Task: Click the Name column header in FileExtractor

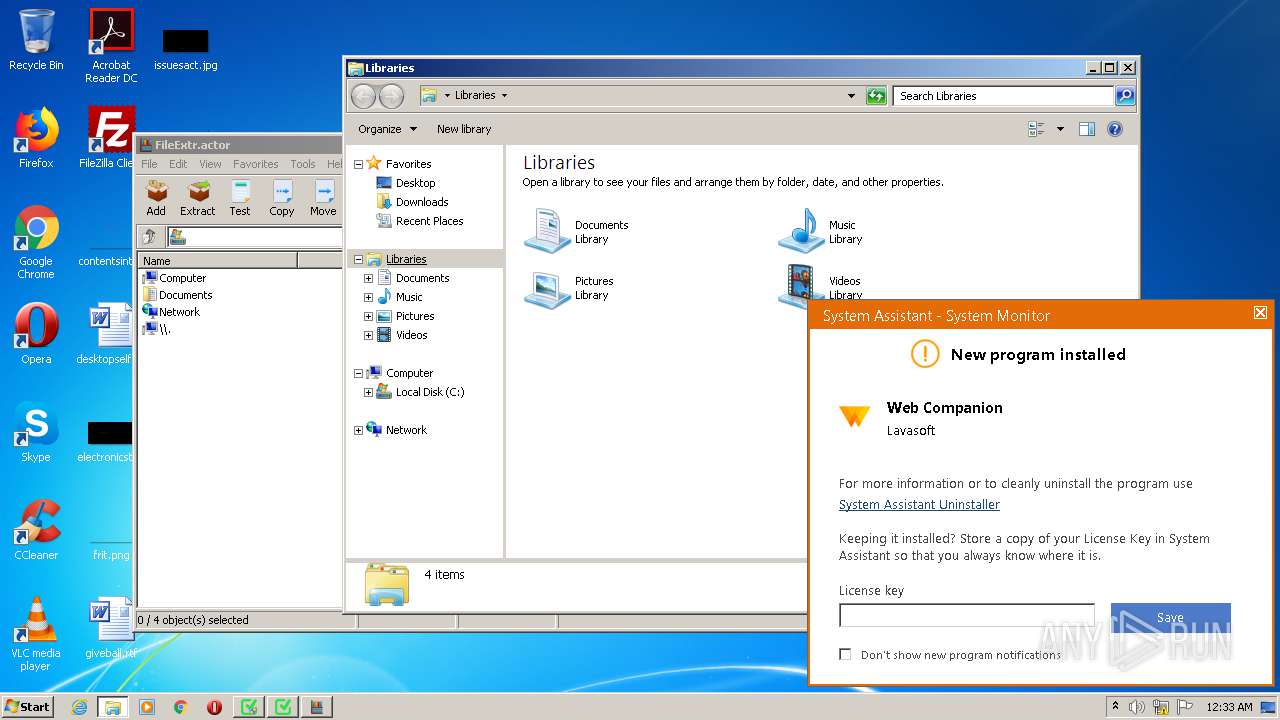Action: (x=218, y=260)
